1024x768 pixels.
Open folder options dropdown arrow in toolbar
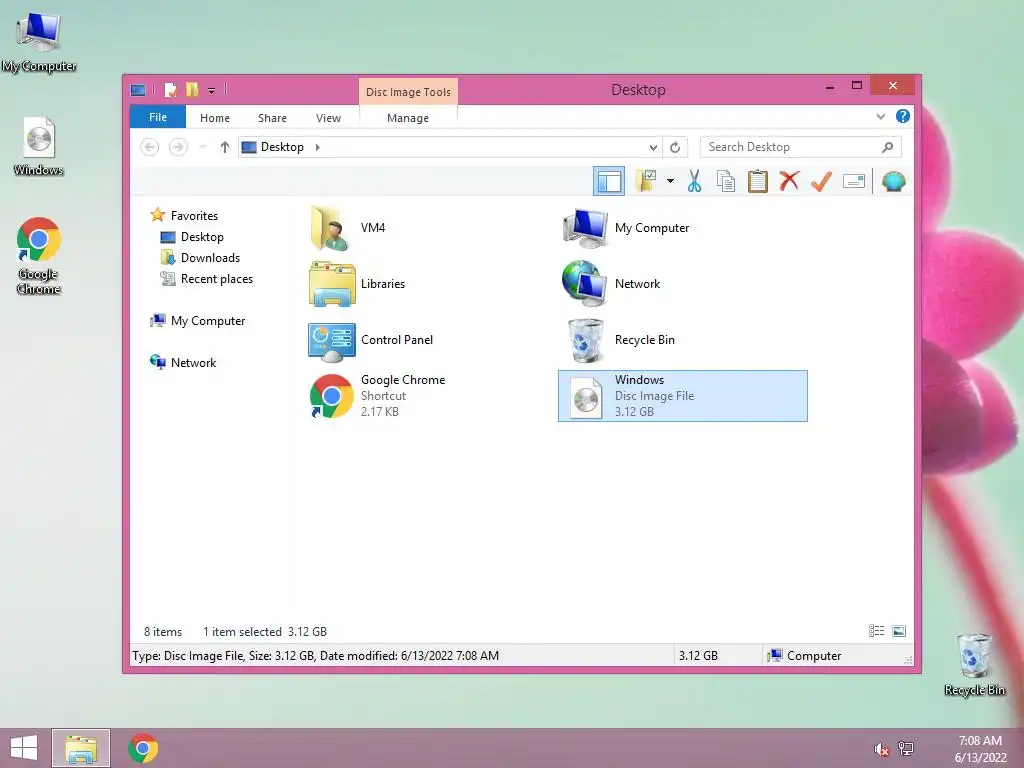pos(670,181)
